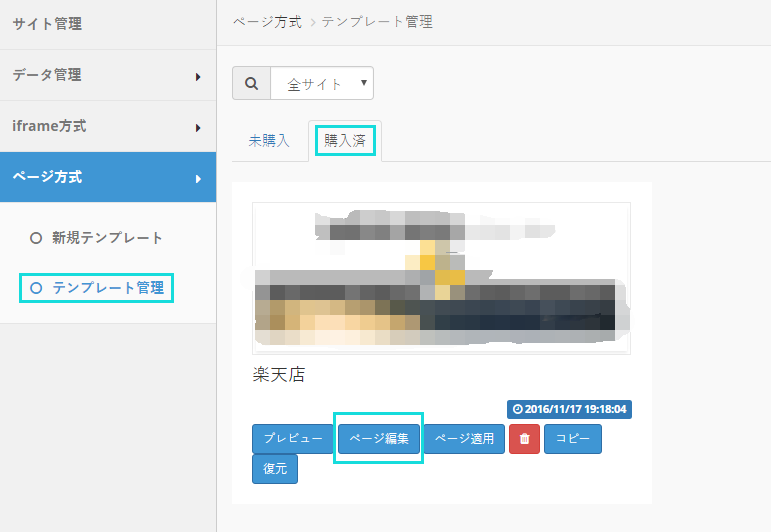The height and width of the screenshot is (532, 771).
Task: Click the circle icon beside 新規テンプレート
Action: (x=36, y=238)
